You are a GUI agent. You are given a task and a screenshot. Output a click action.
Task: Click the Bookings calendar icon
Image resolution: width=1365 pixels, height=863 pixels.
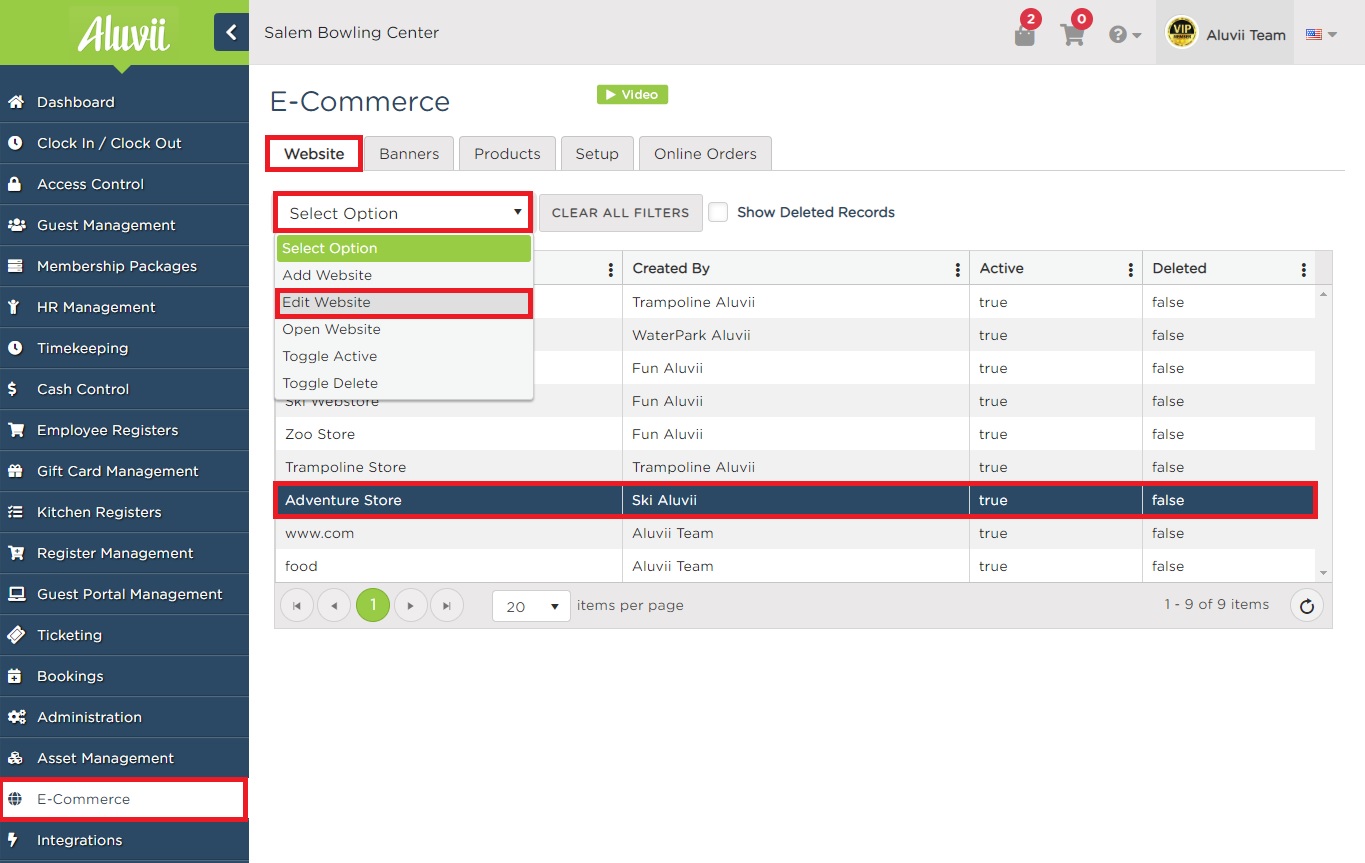(x=14, y=676)
